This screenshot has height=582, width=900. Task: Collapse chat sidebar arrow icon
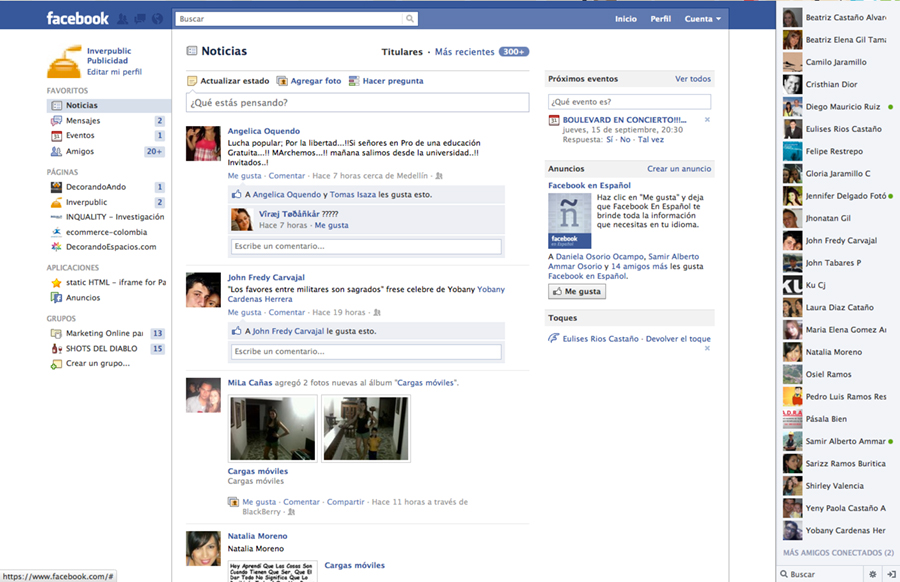pyautogui.click(x=891, y=574)
